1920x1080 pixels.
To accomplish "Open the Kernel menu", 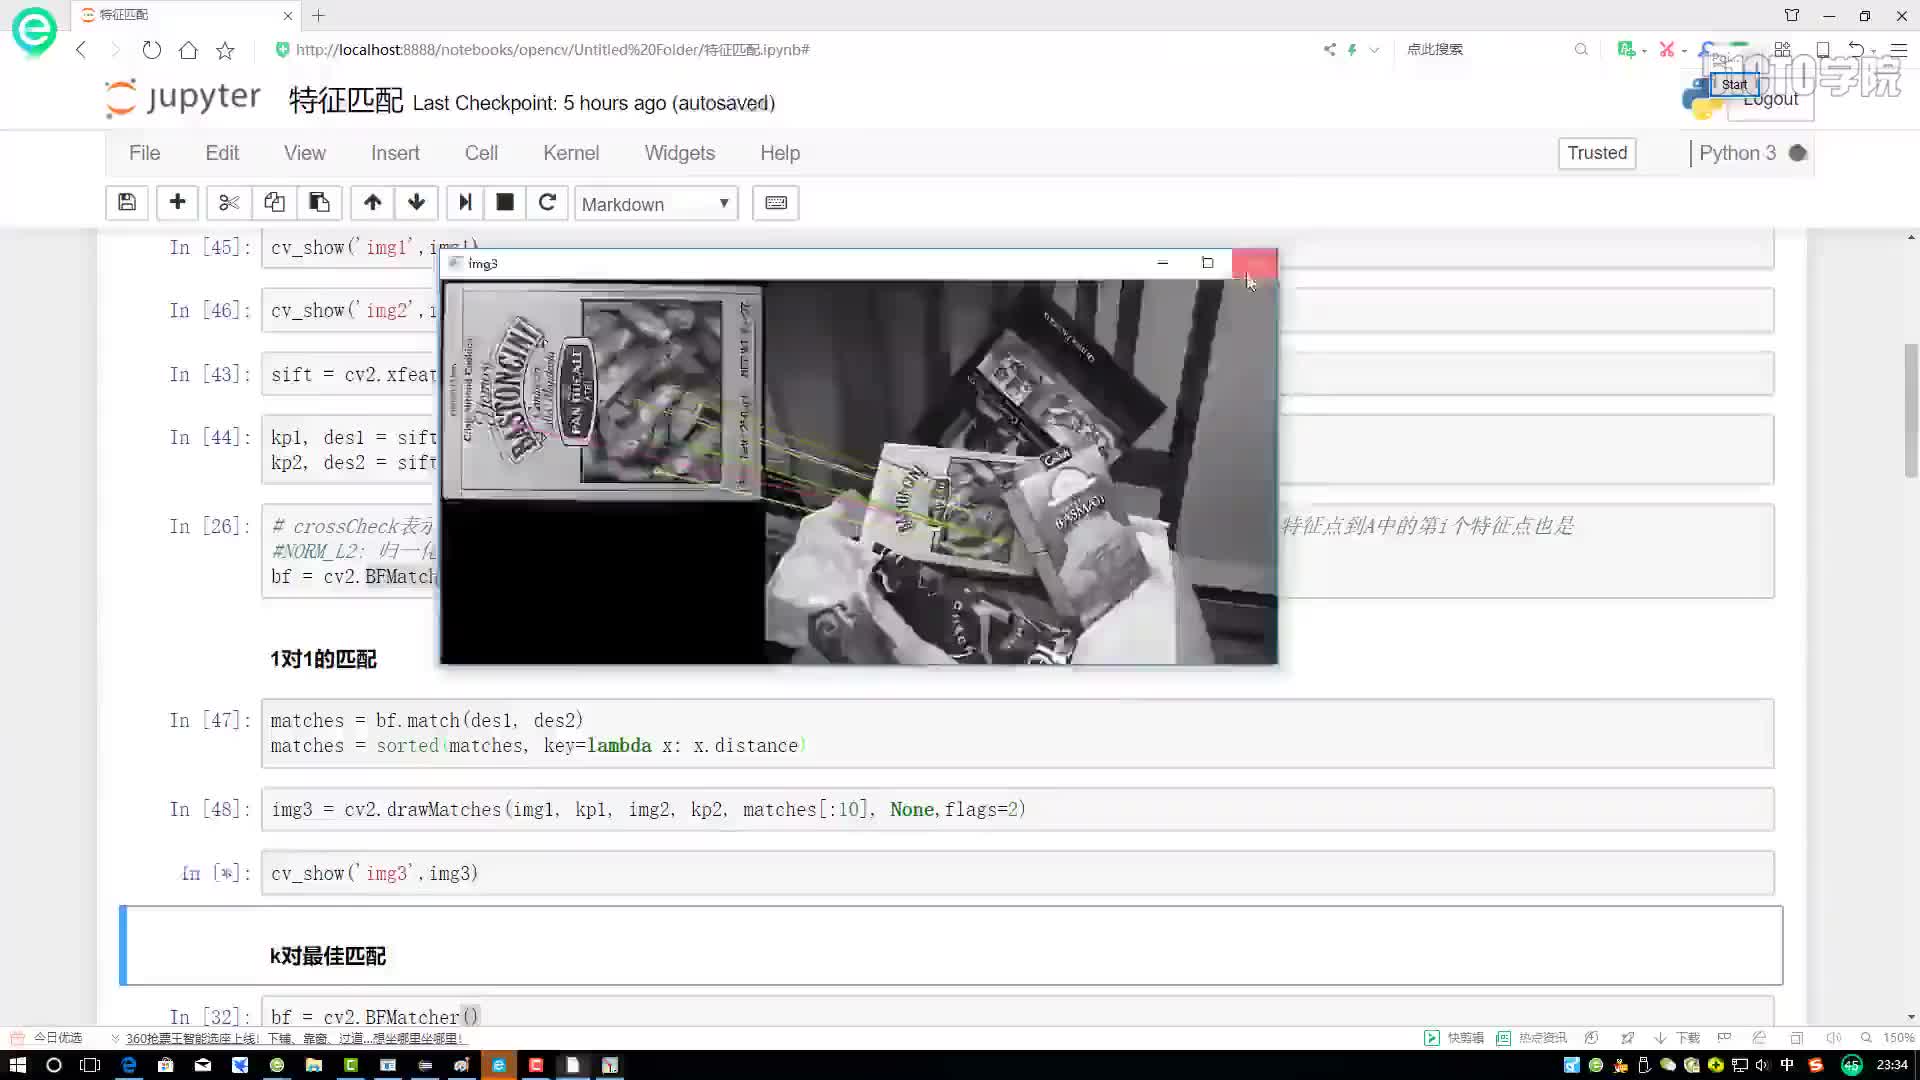I will (571, 153).
